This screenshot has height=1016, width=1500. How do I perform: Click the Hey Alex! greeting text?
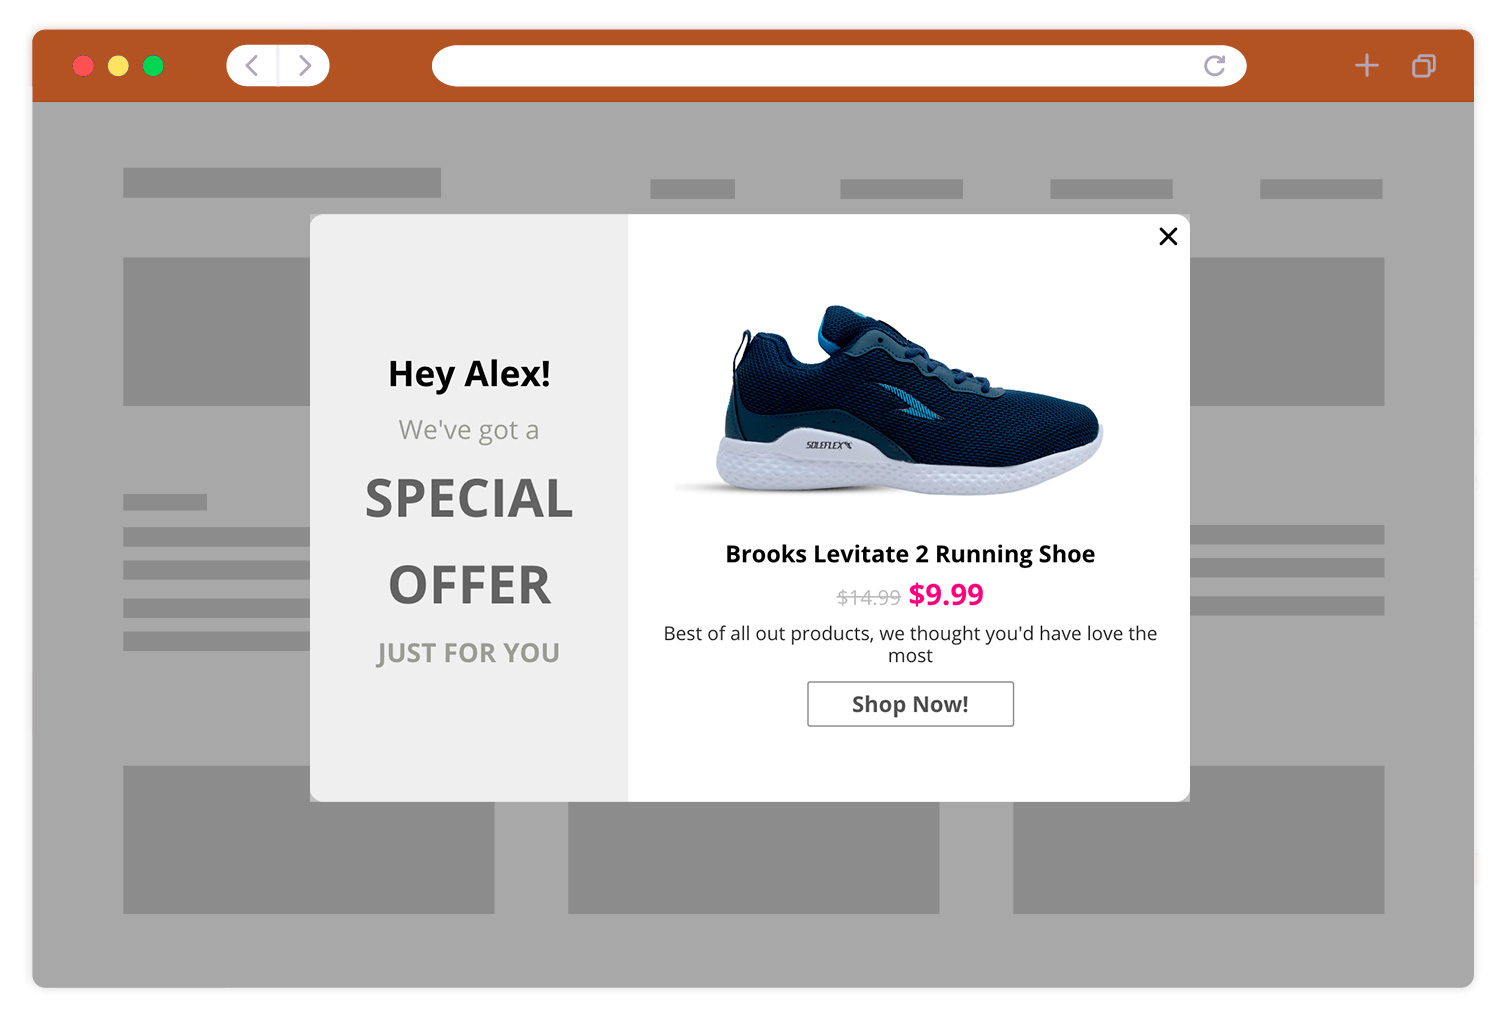click(469, 374)
